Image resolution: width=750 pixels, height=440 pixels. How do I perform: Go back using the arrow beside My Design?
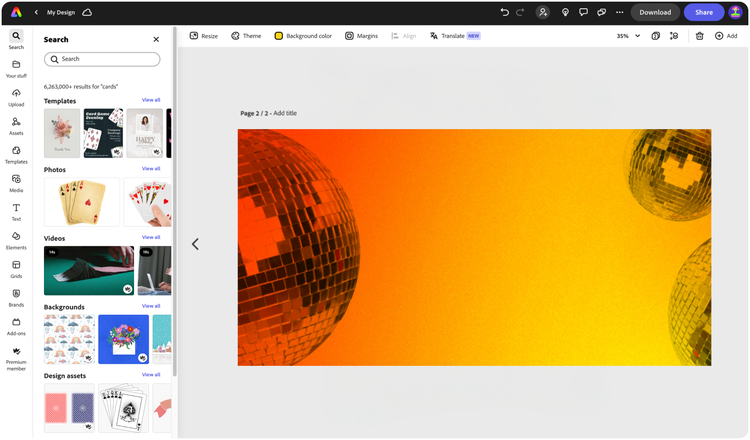(x=36, y=12)
